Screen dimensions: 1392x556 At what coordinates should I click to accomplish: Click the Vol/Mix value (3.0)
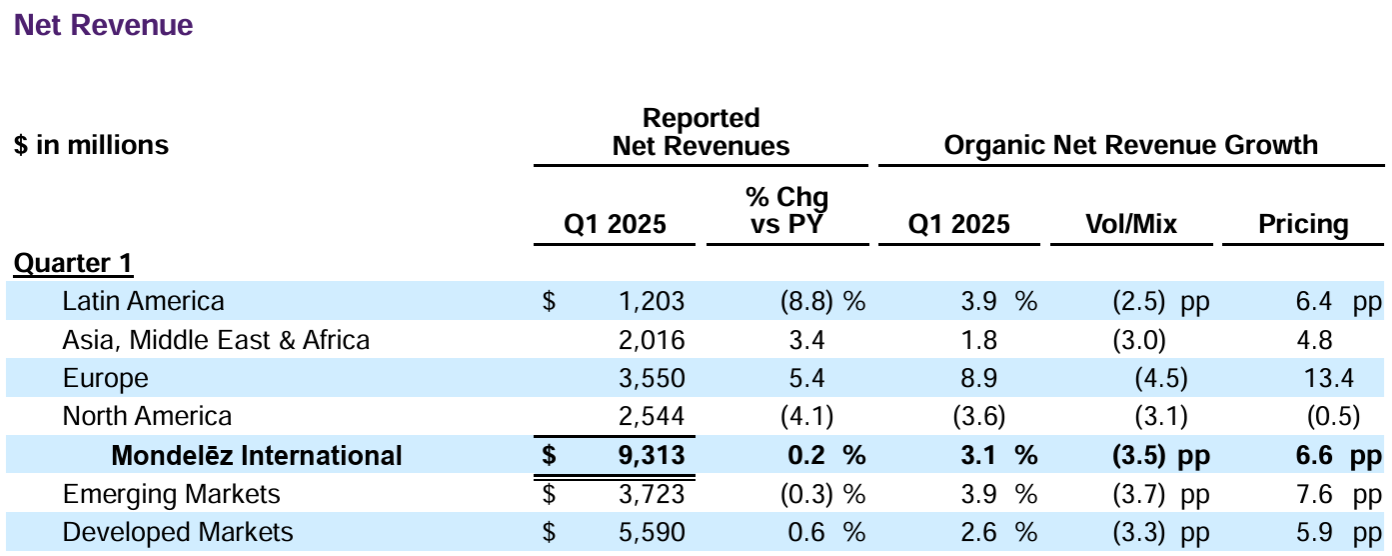point(1139,340)
